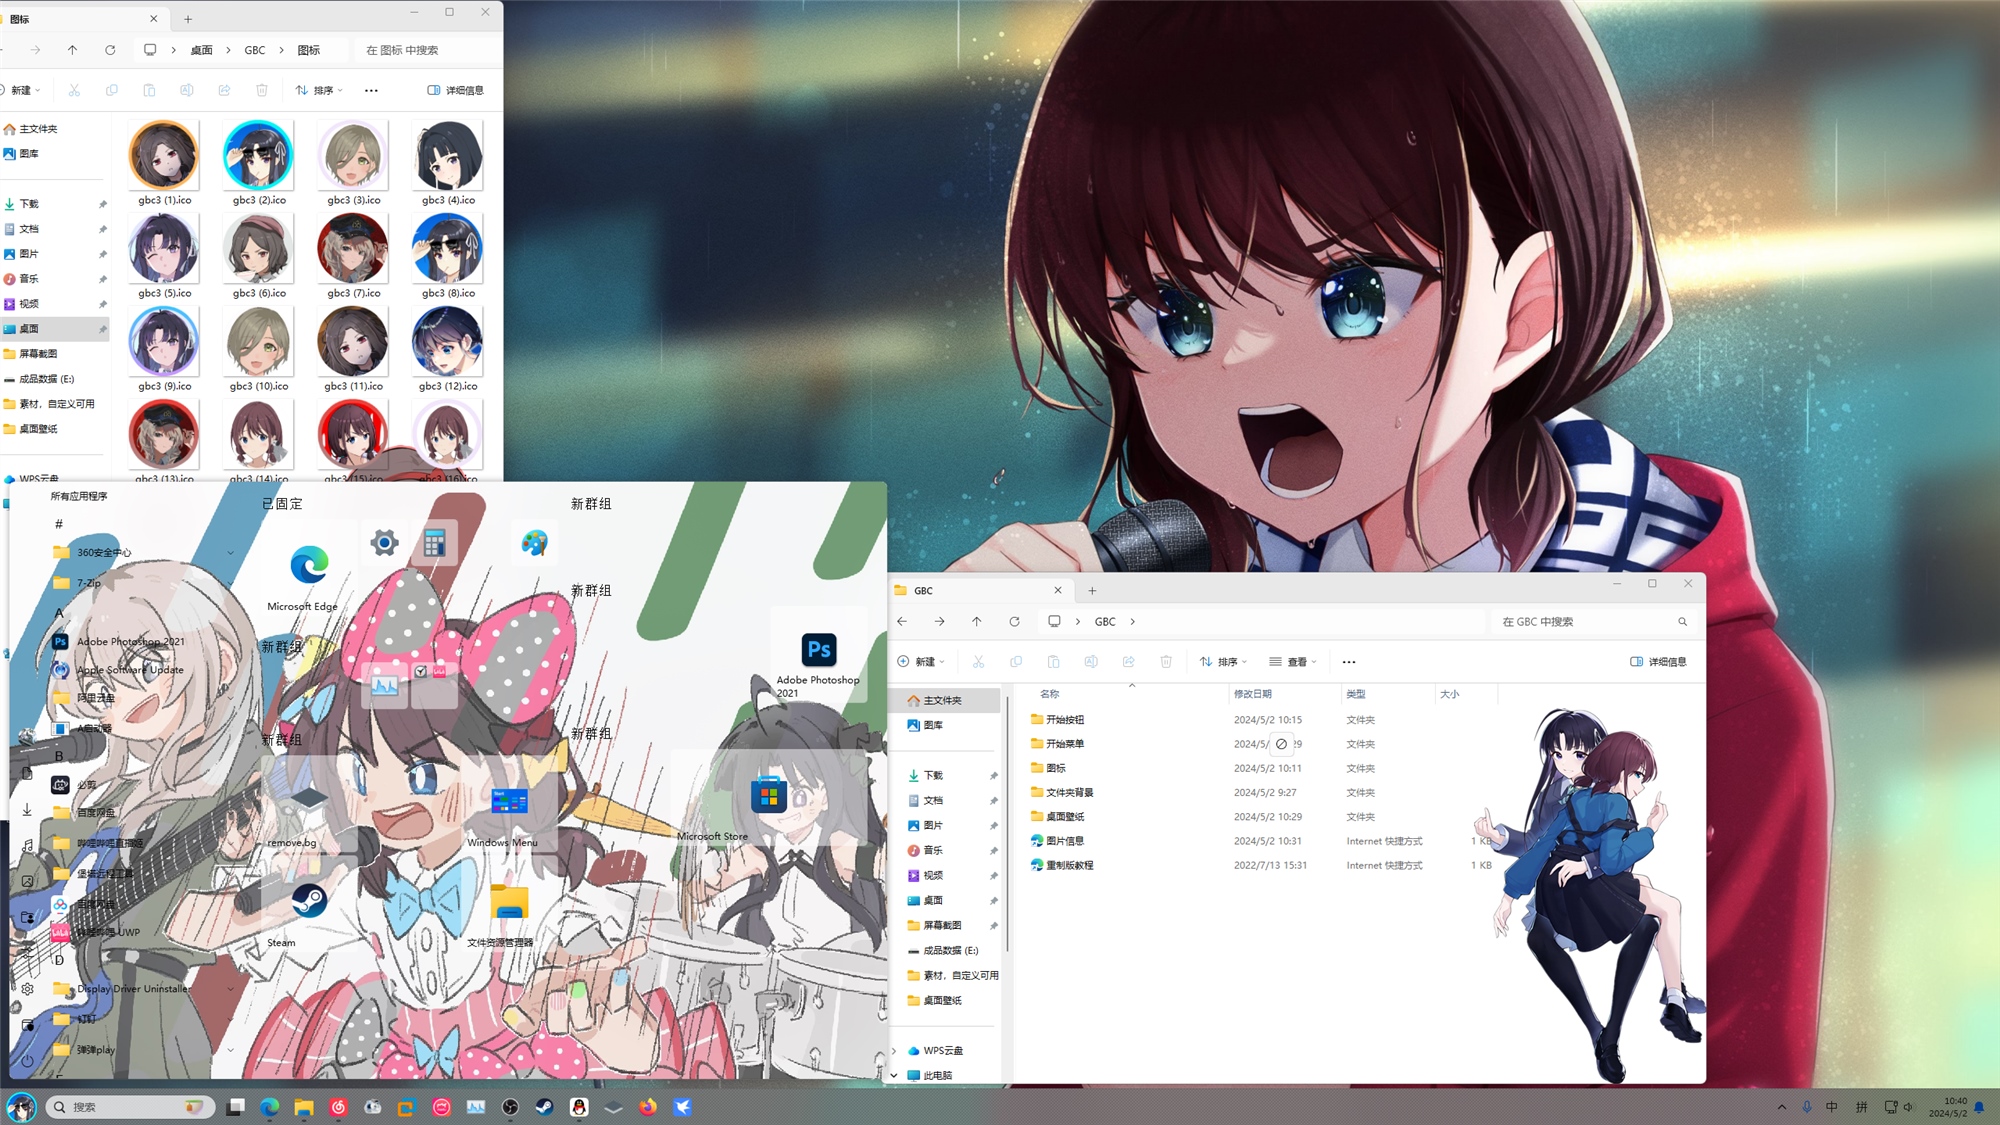The height and width of the screenshot is (1125, 2000).
Task: Toggle the 详细信息 pane in 图标 window
Action: [455, 90]
